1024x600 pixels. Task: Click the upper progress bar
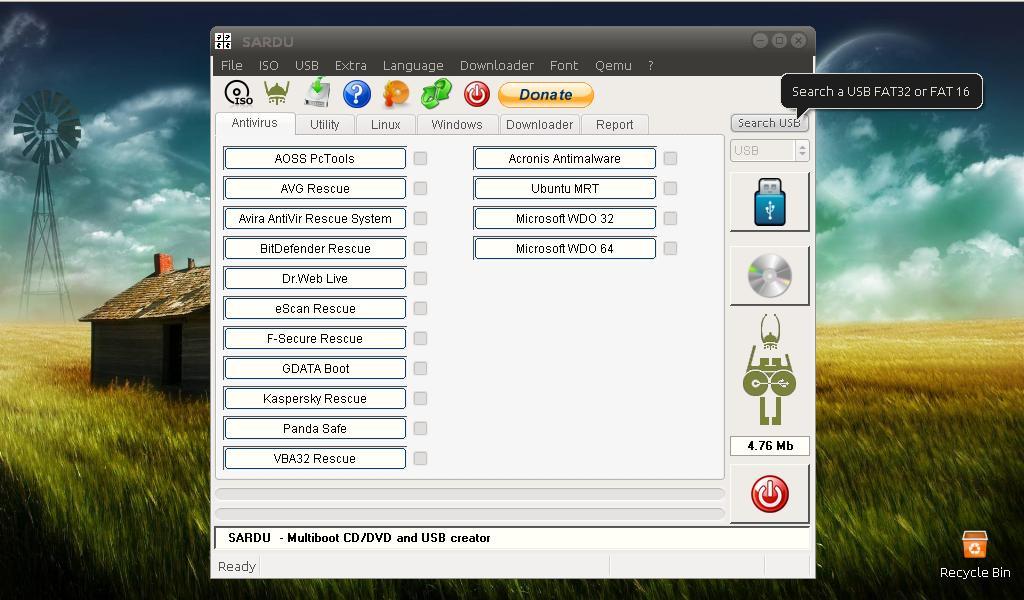click(470, 494)
